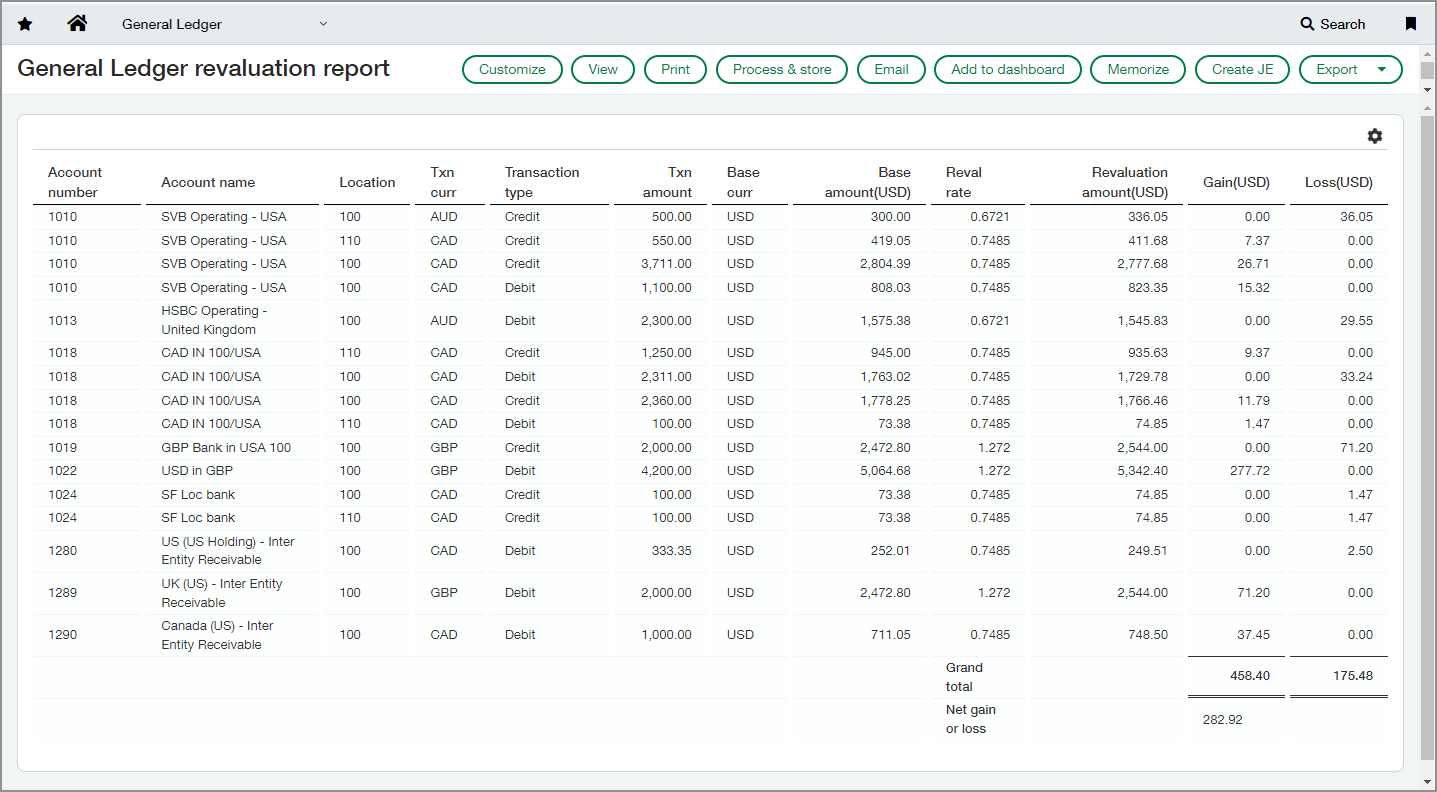Click the bookmark icon on the right
This screenshot has width=1437, height=792.
1410,23
